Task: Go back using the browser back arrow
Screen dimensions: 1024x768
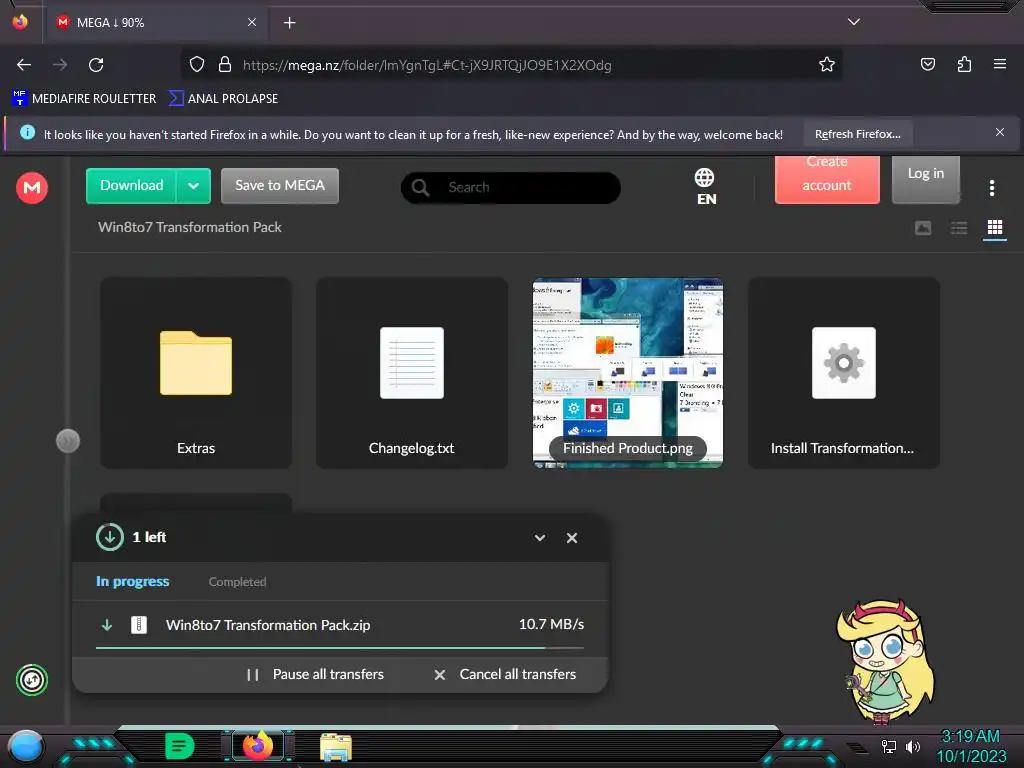Action: [24, 65]
